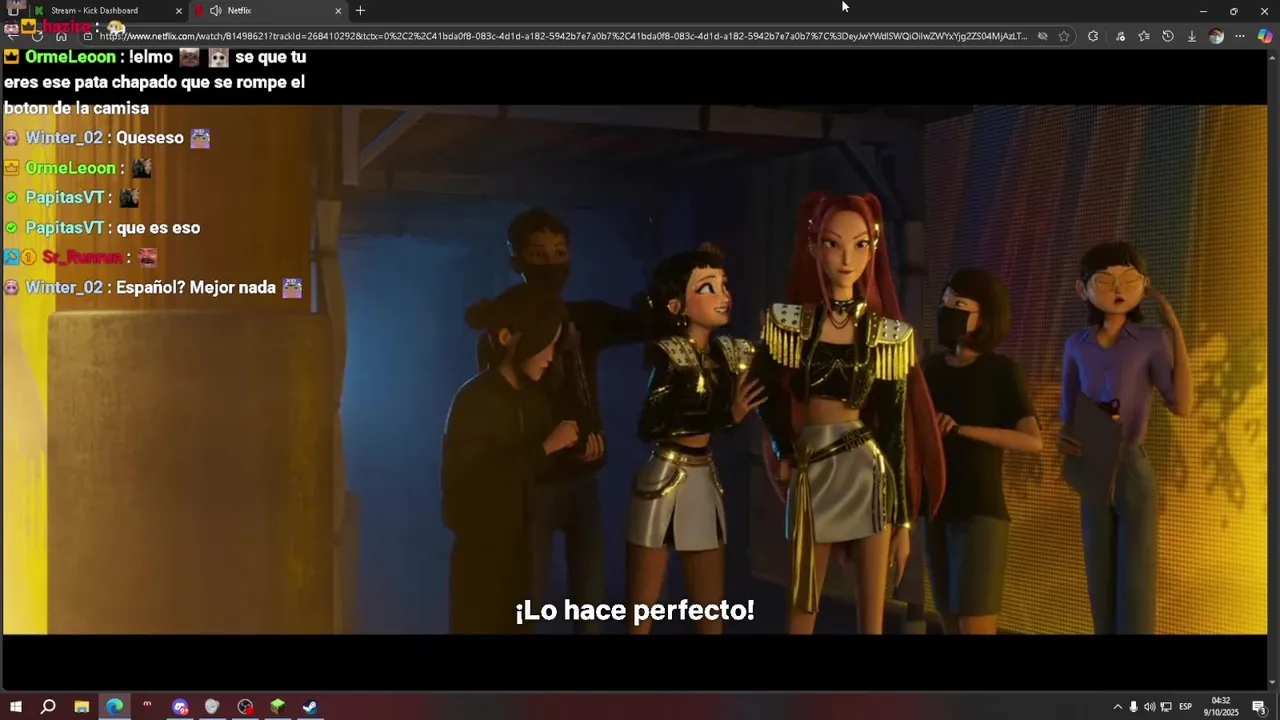
Task: Click the subtitle text ¡Lo hace perfecto!
Action: pyautogui.click(x=635, y=610)
